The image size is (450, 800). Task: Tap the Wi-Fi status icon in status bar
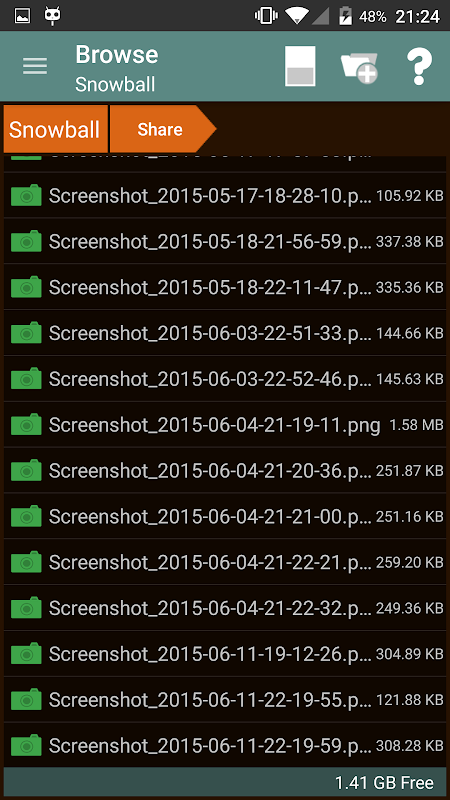(x=296, y=16)
